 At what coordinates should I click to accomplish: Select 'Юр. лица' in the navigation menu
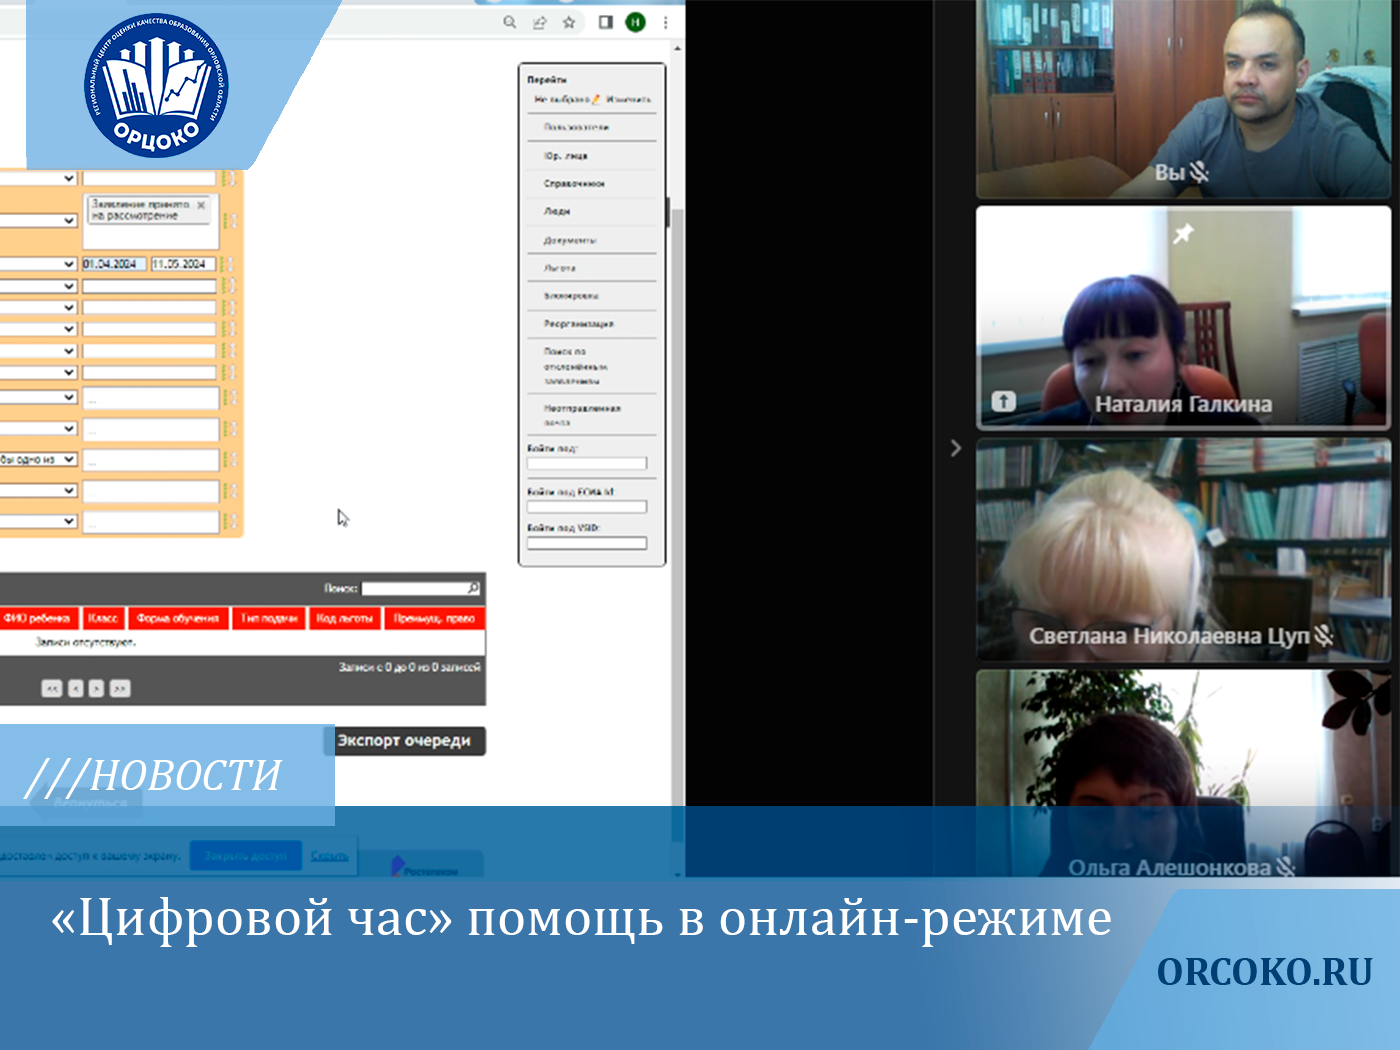tap(566, 156)
